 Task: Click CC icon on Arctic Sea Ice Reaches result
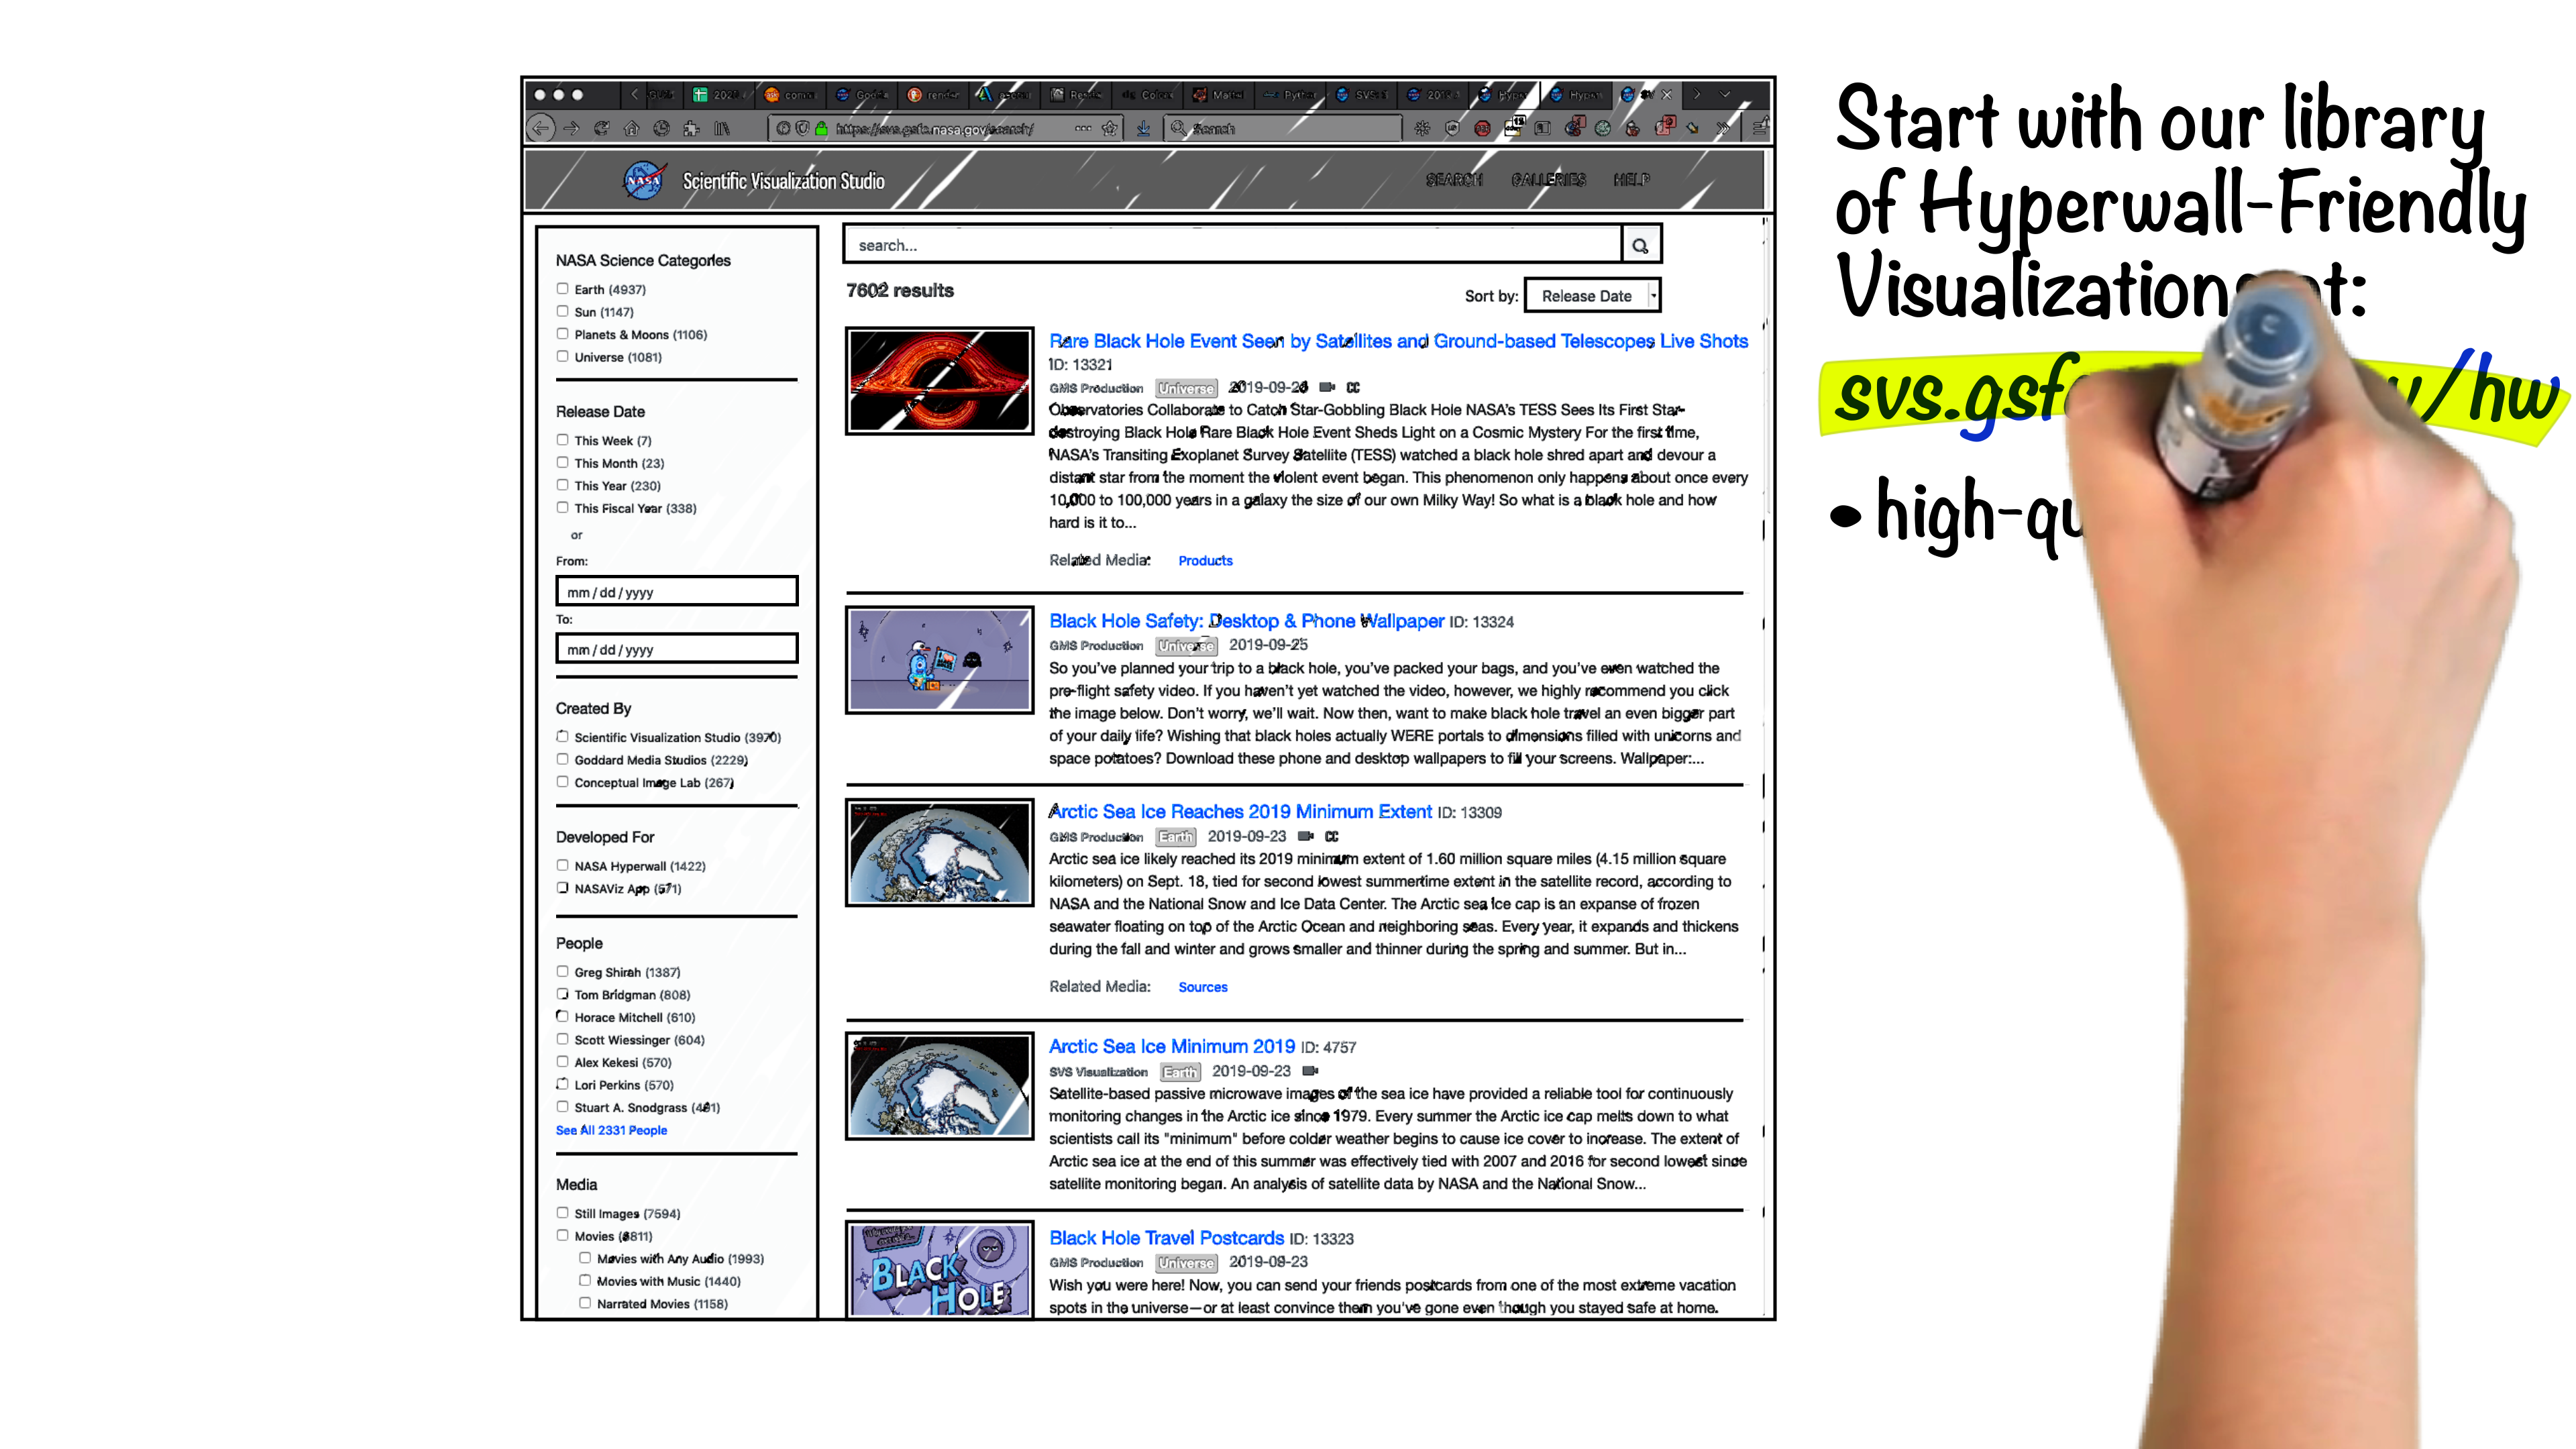1332,836
